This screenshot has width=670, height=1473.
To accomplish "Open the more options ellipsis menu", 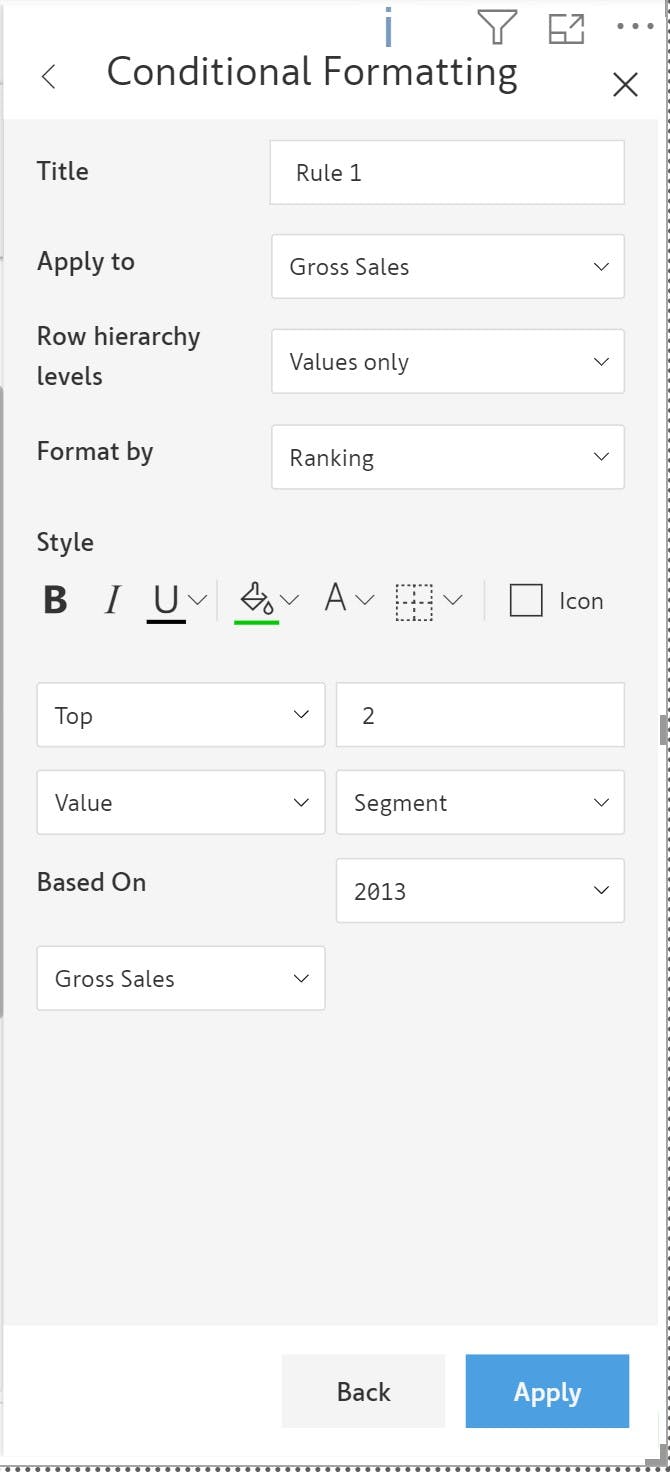I will [x=634, y=27].
